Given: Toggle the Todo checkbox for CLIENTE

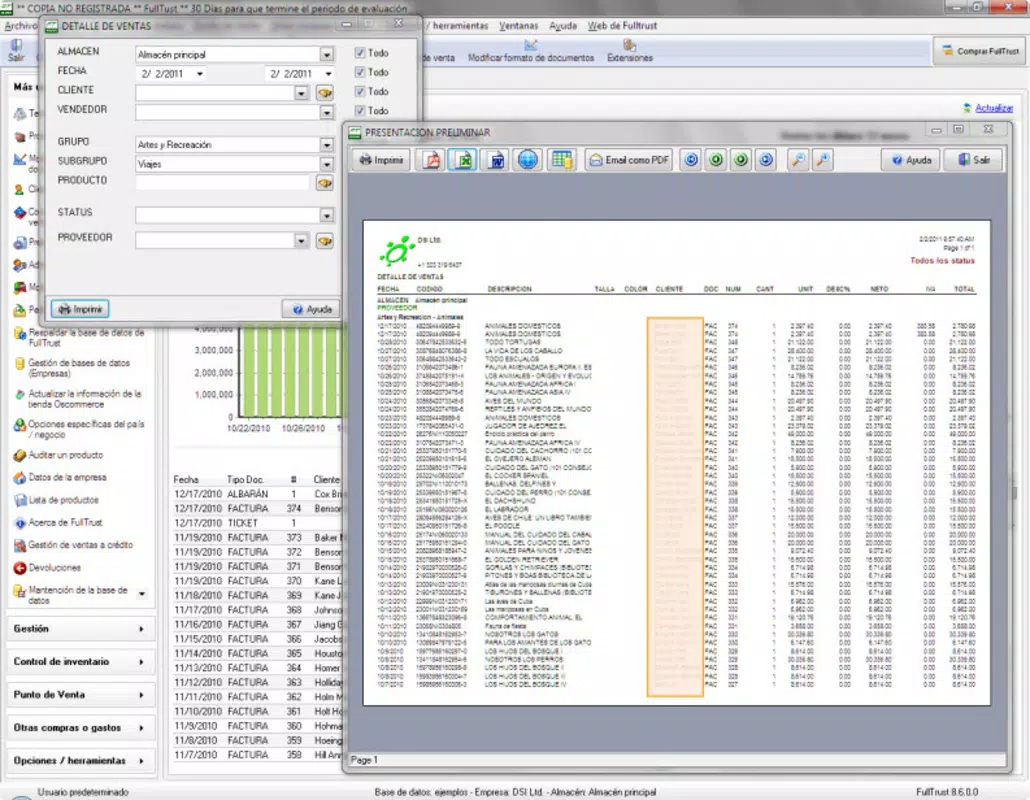Looking at the screenshot, I should coord(359,91).
